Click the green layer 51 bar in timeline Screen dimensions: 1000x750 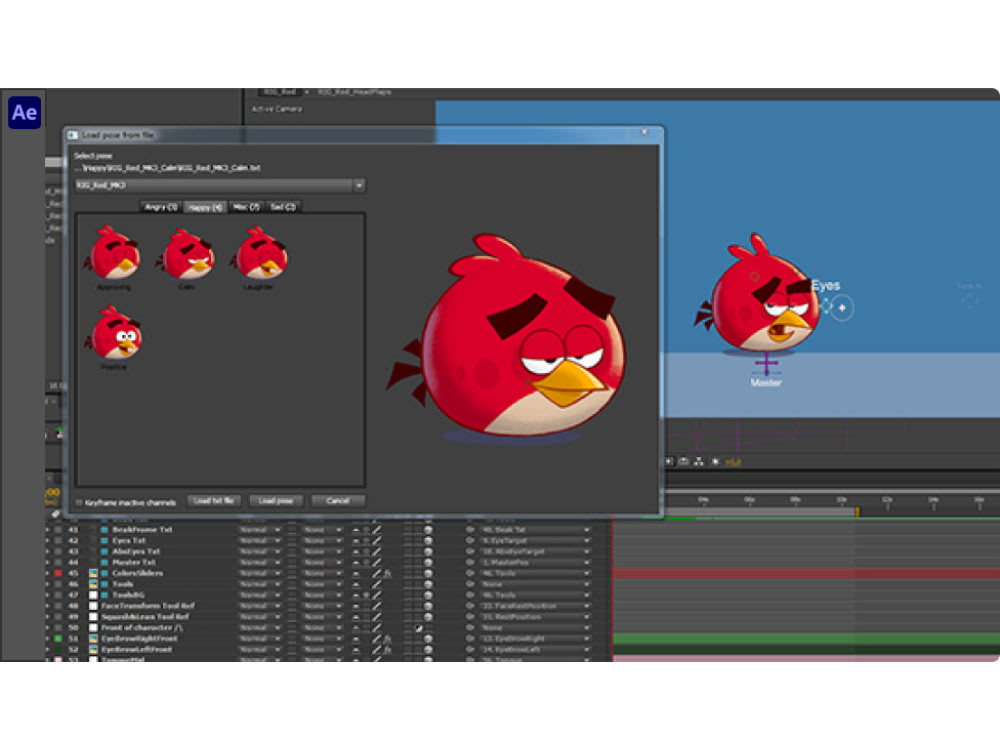coord(805,638)
